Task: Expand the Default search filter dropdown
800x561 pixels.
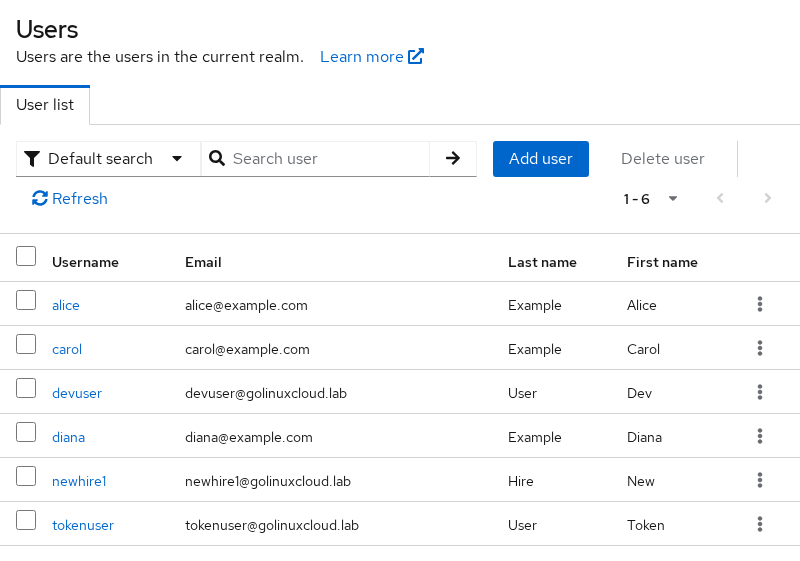Action: coord(109,159)
